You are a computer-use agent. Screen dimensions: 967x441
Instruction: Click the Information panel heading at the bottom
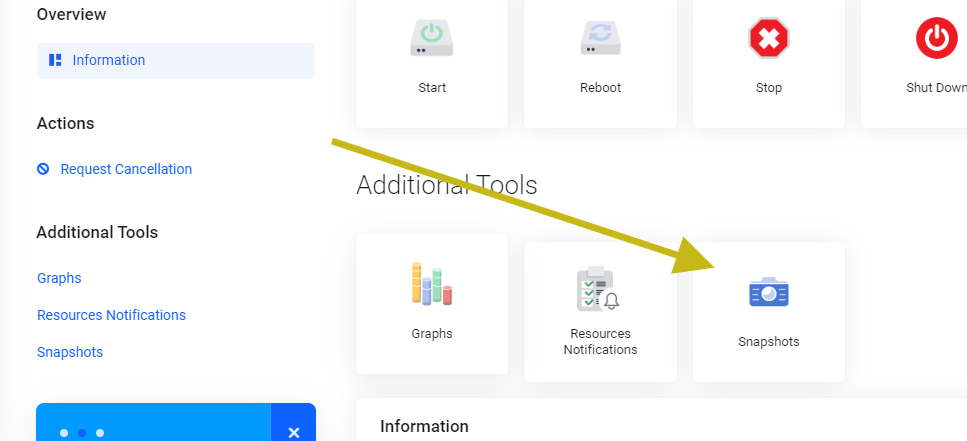coord(424,426)
